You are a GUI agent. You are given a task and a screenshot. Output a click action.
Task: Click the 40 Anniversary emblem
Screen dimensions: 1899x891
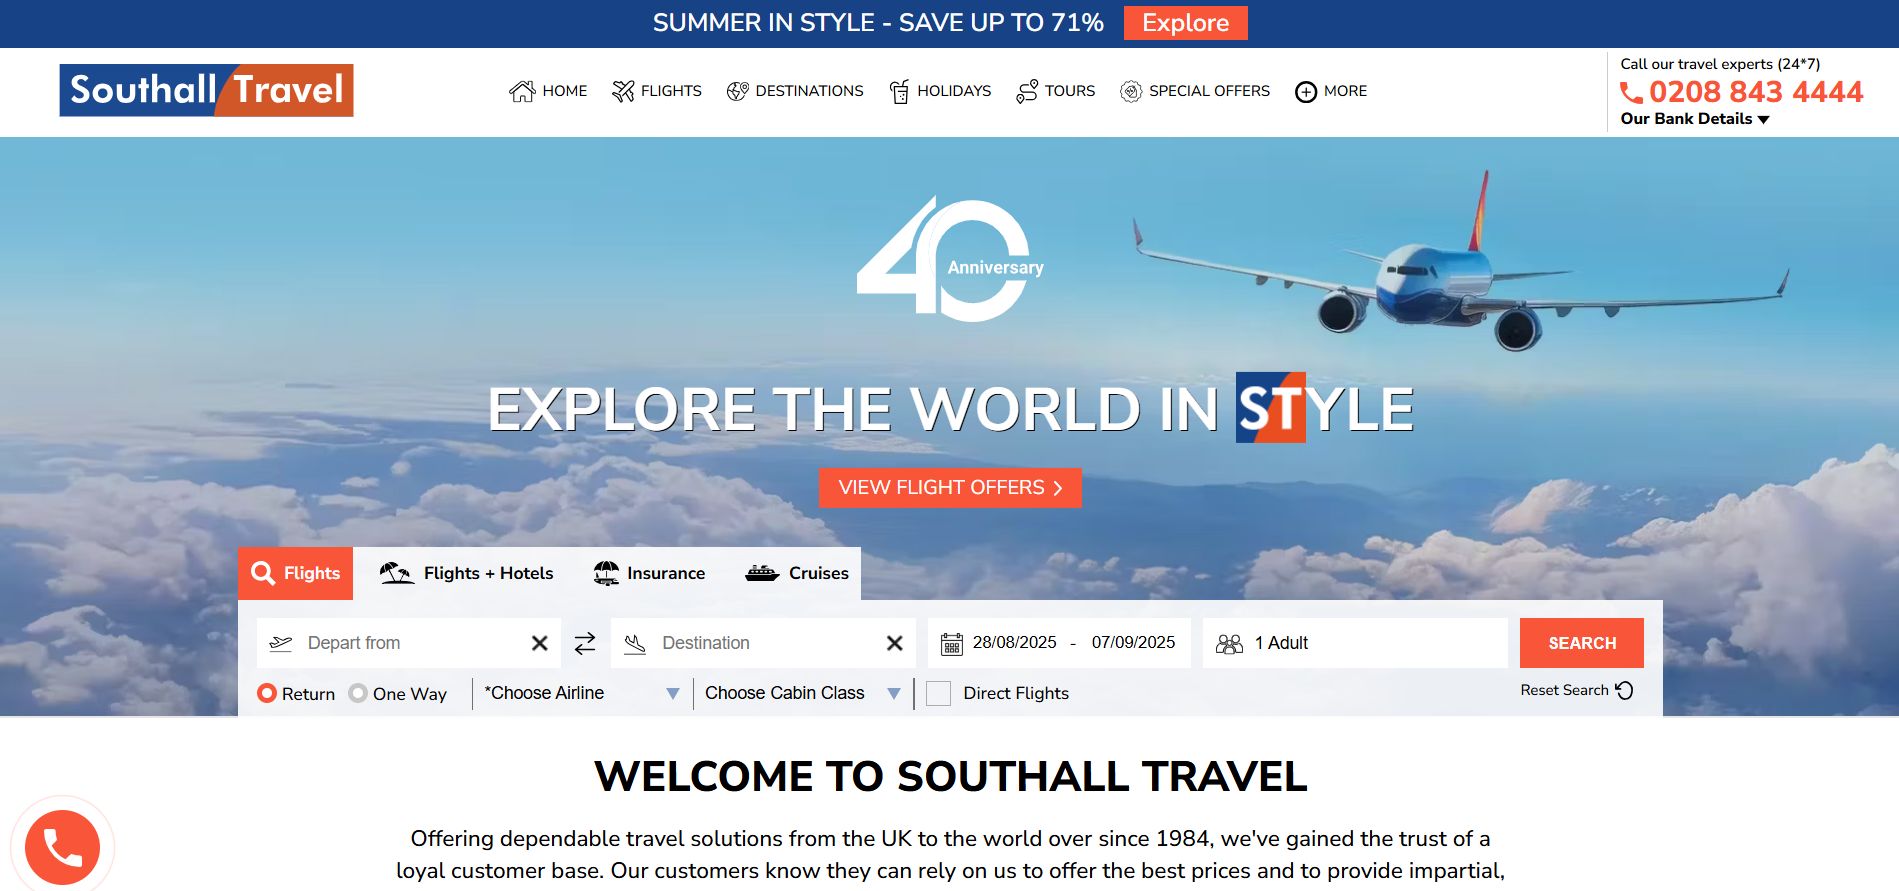point(950,259)
